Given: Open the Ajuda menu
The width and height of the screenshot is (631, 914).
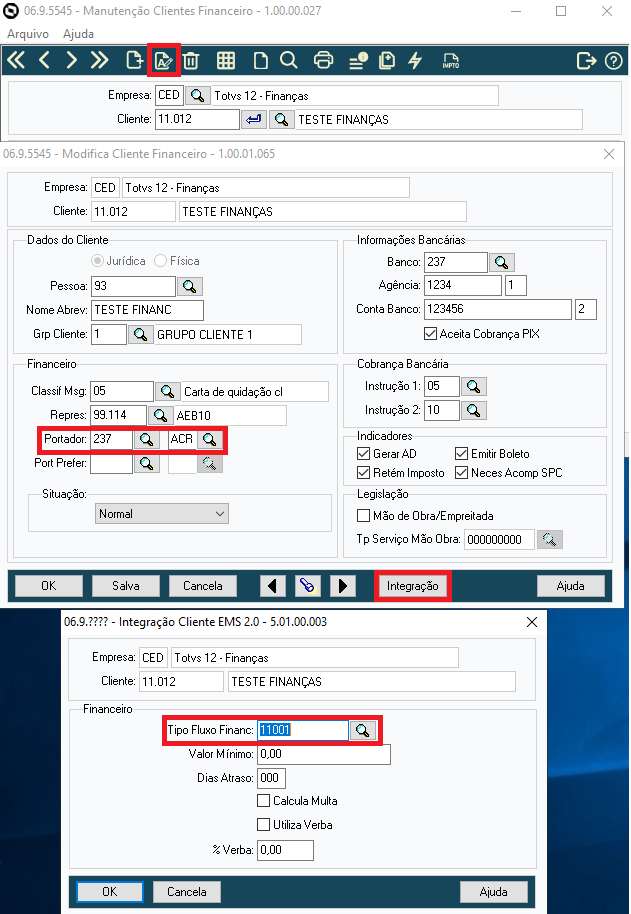Looking at the screenshot, I should (78, 34).
